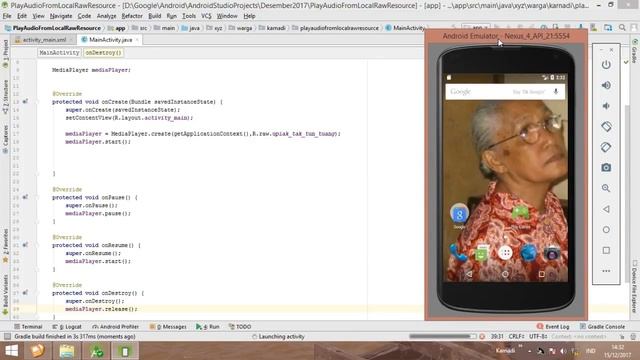Click the override gutter icon beside onPause
640x360 pixels.
(25, 197)
